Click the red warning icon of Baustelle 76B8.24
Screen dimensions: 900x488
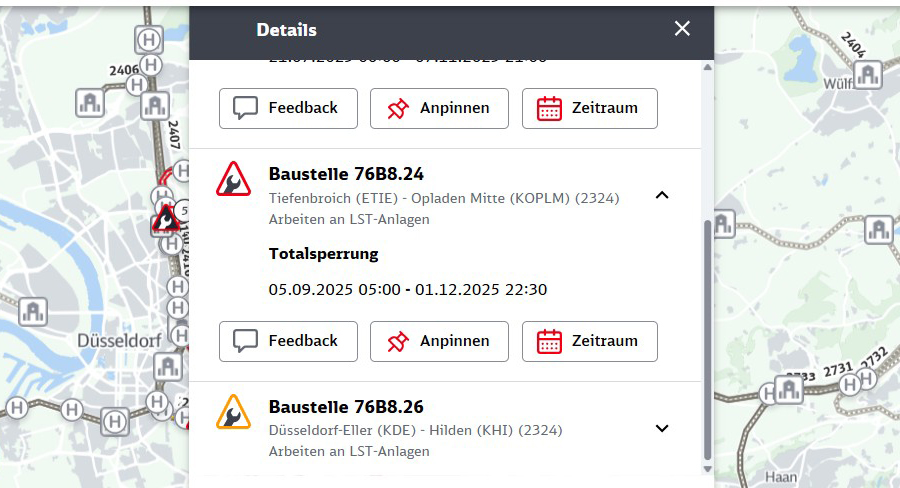pos(233,180)
